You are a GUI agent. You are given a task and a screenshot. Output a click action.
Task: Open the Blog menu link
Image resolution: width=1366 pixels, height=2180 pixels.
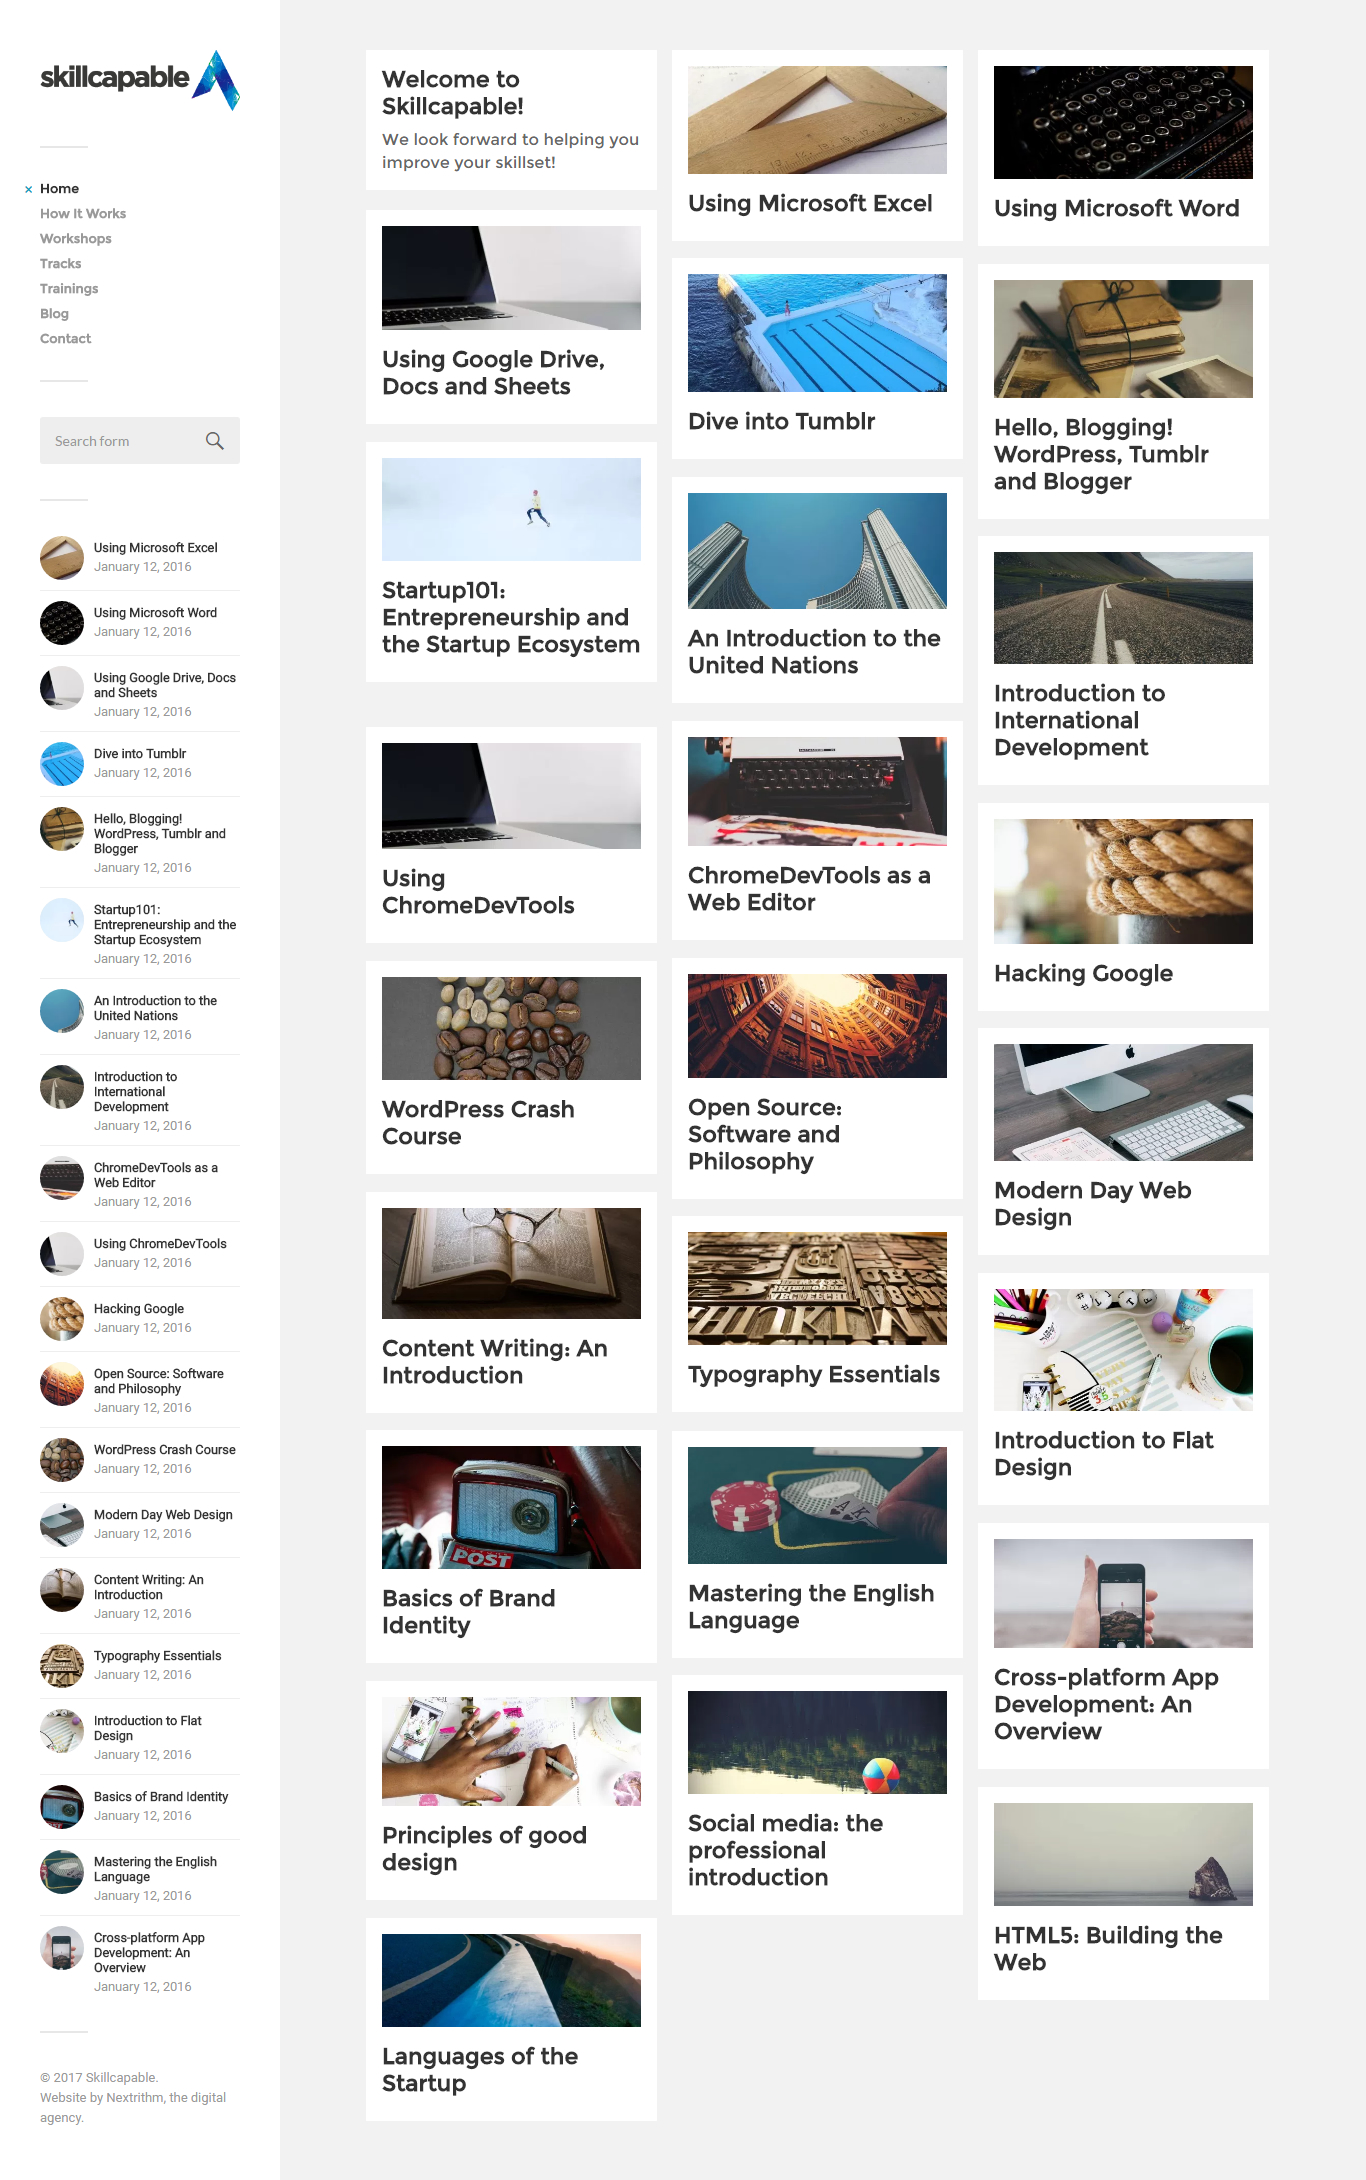coord(54,313)
